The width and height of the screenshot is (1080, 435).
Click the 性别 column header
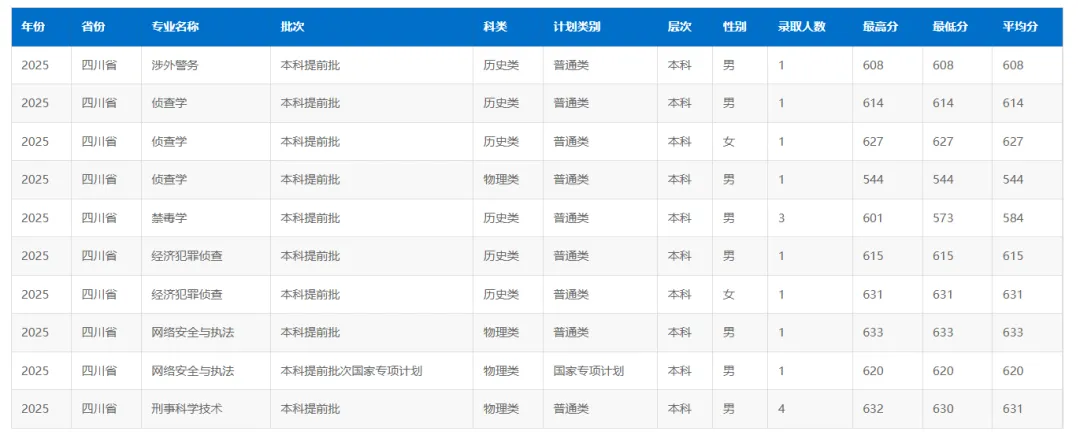[x=734, y=27]
